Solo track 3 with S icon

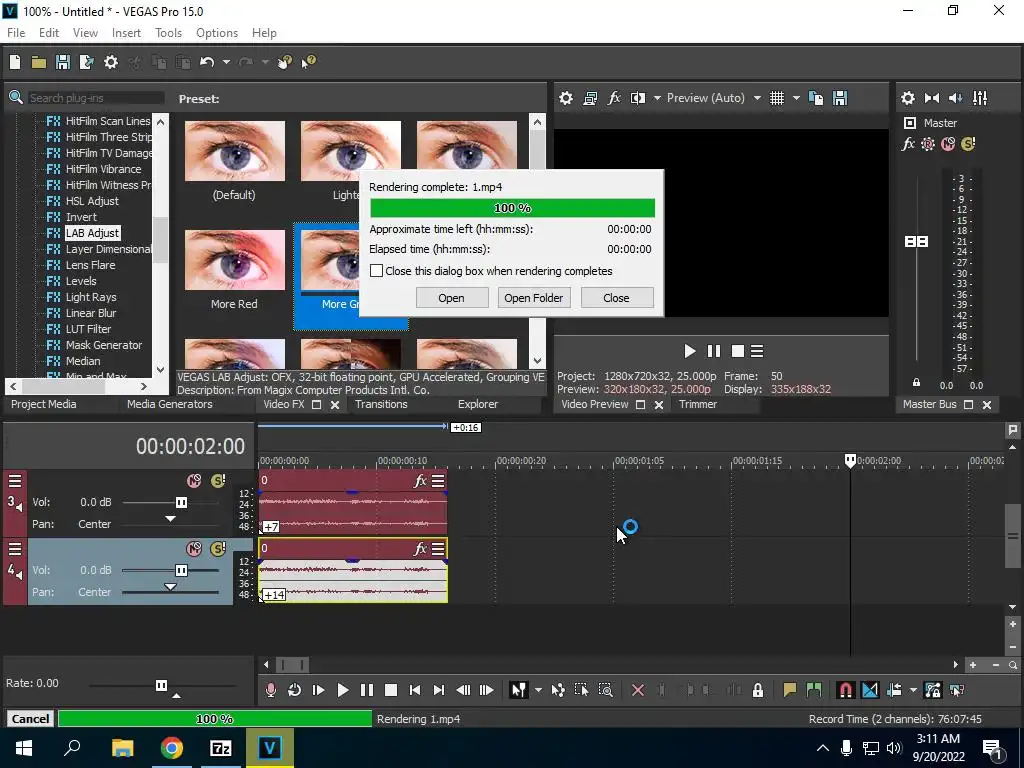click(218, 481)
